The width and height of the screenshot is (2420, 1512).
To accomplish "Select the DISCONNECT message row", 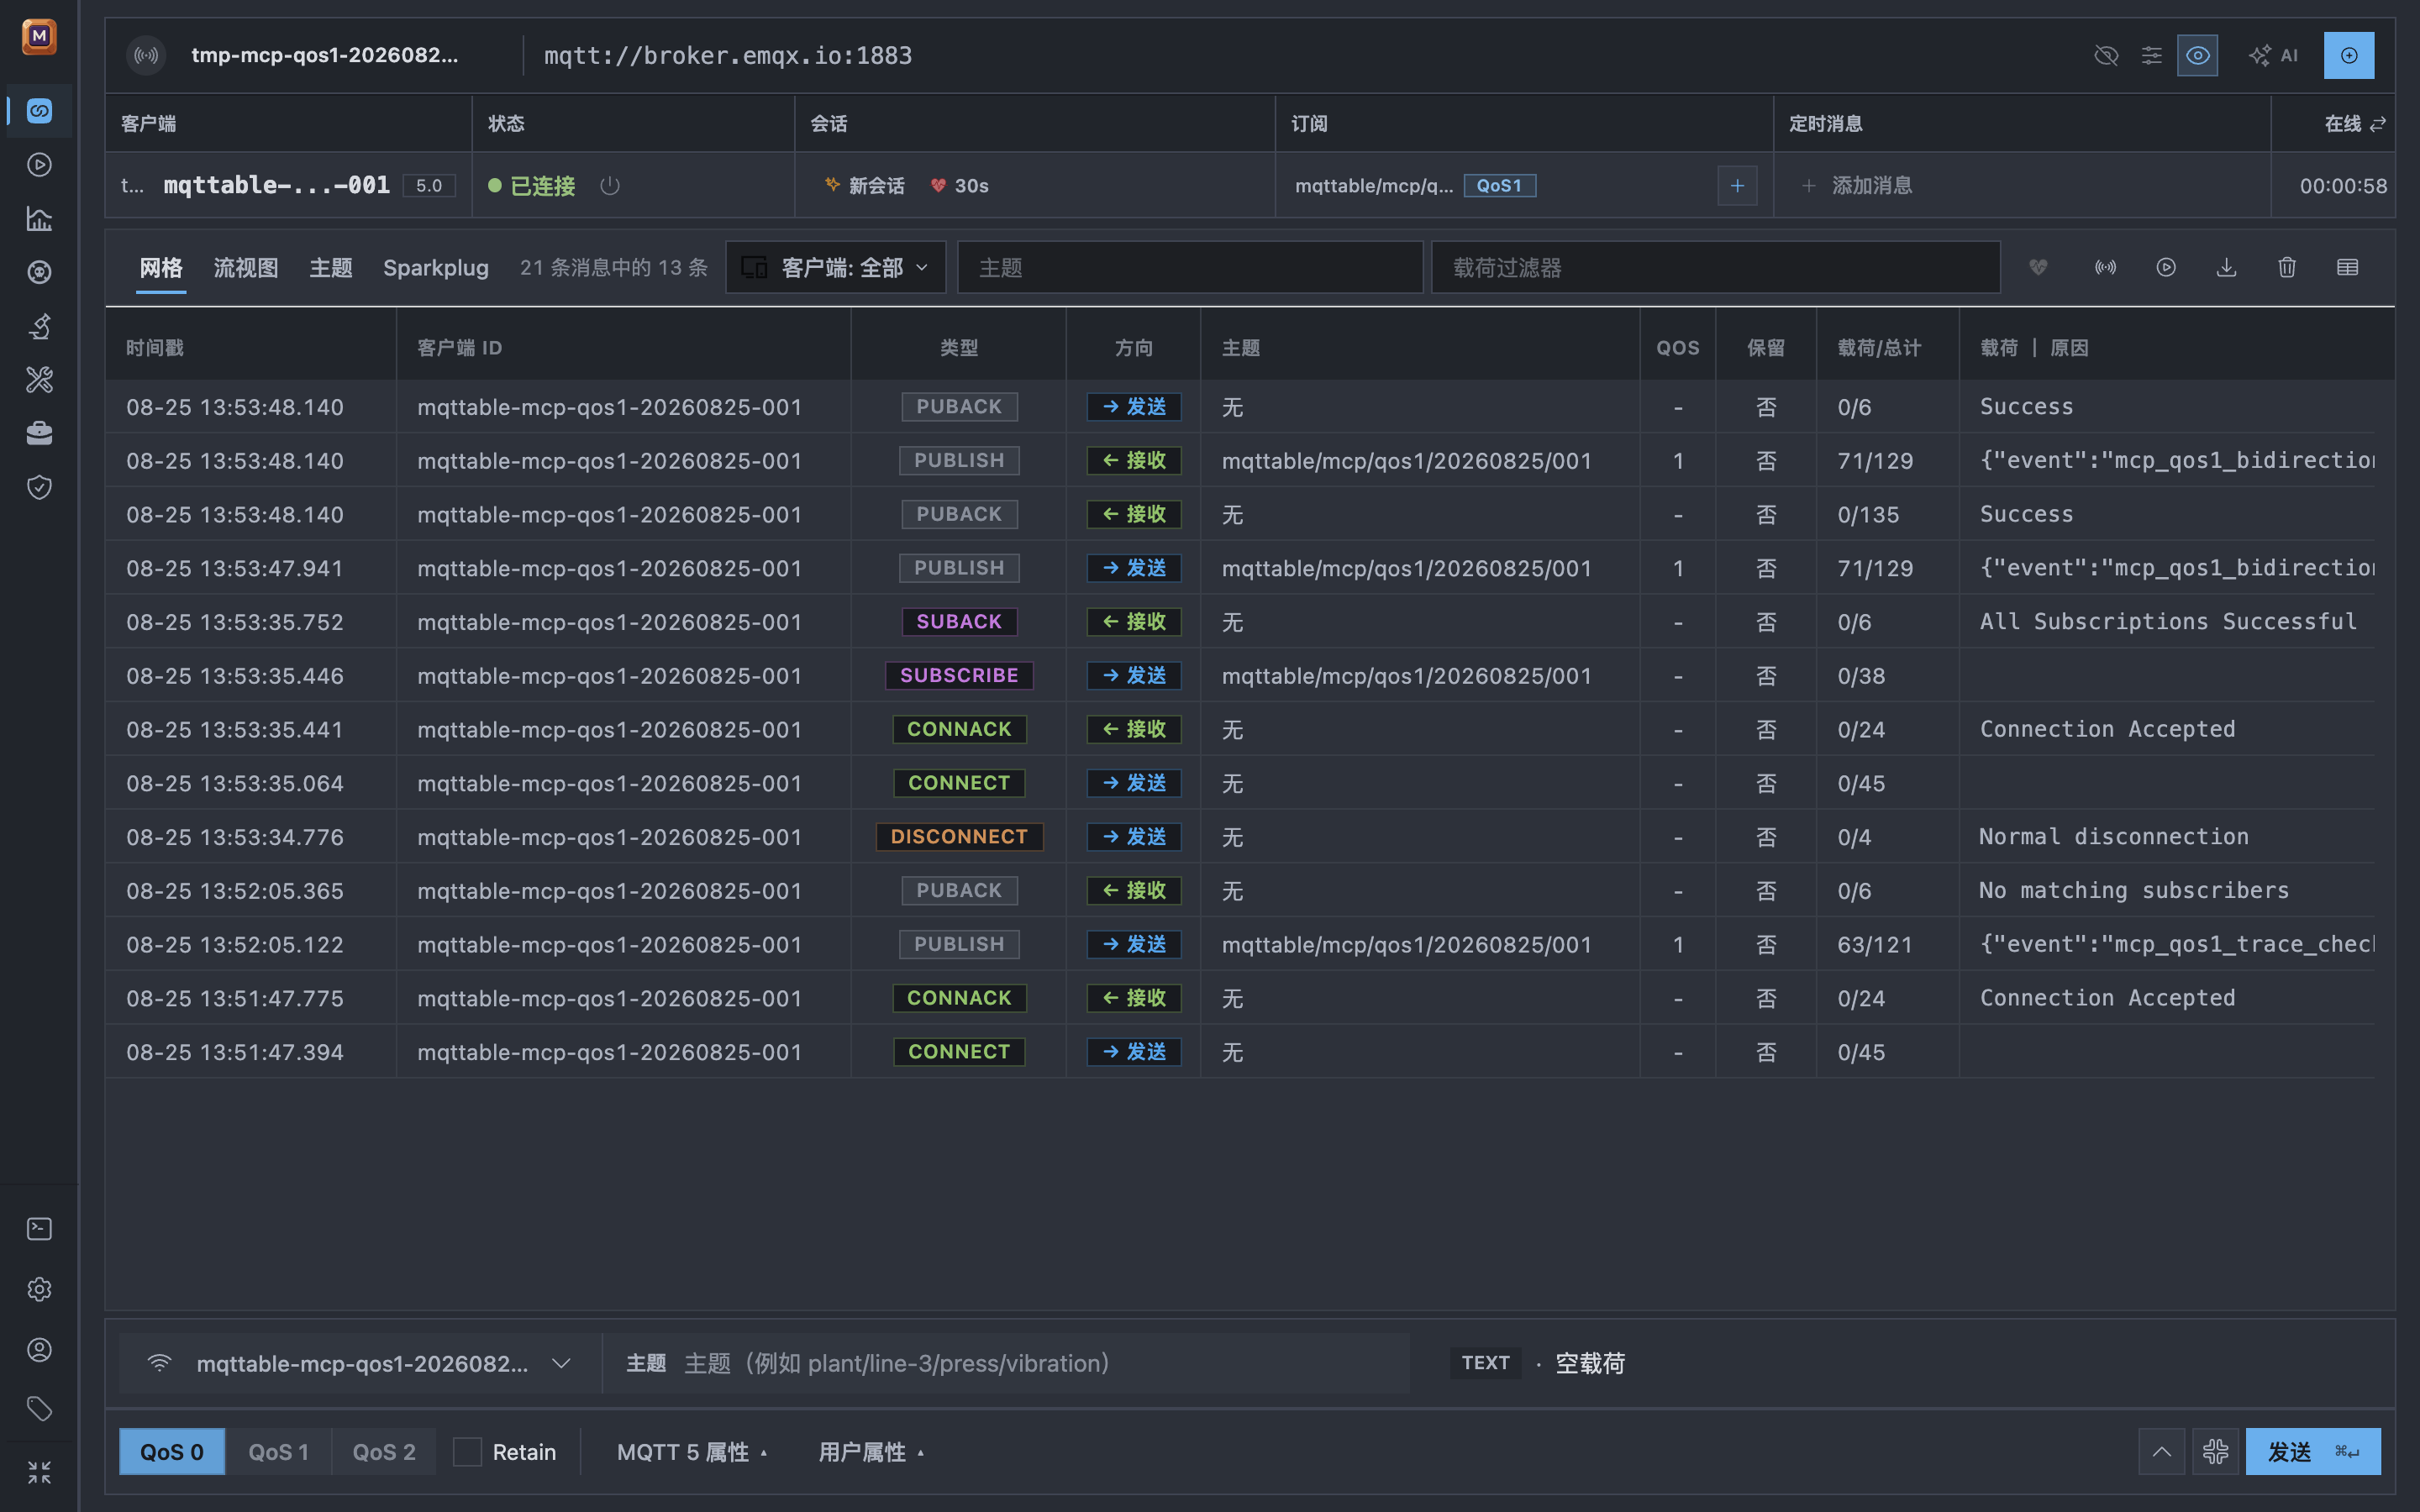I will coord(1240,837).
